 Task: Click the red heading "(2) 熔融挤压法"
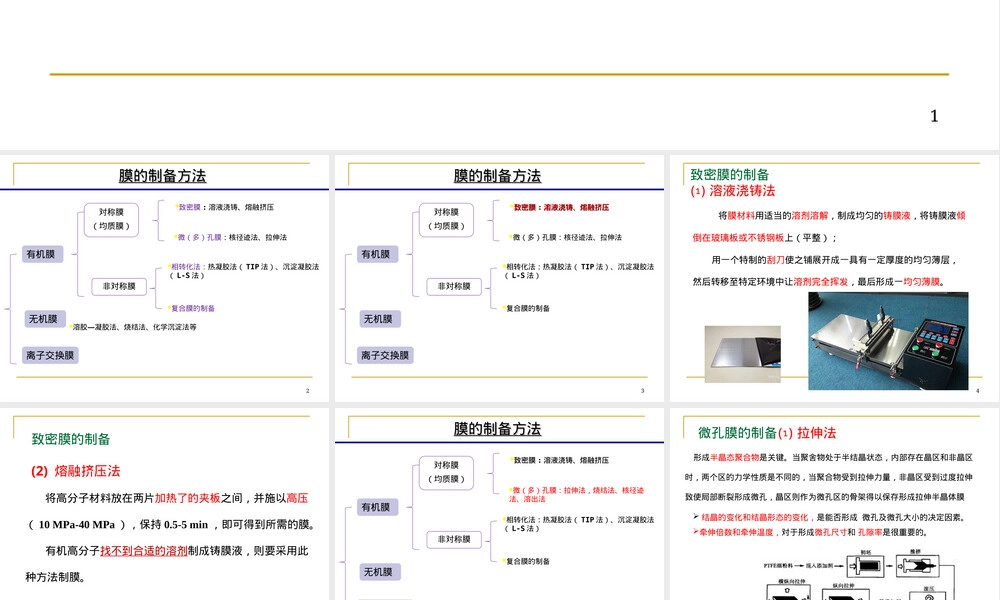pos(75,471)
